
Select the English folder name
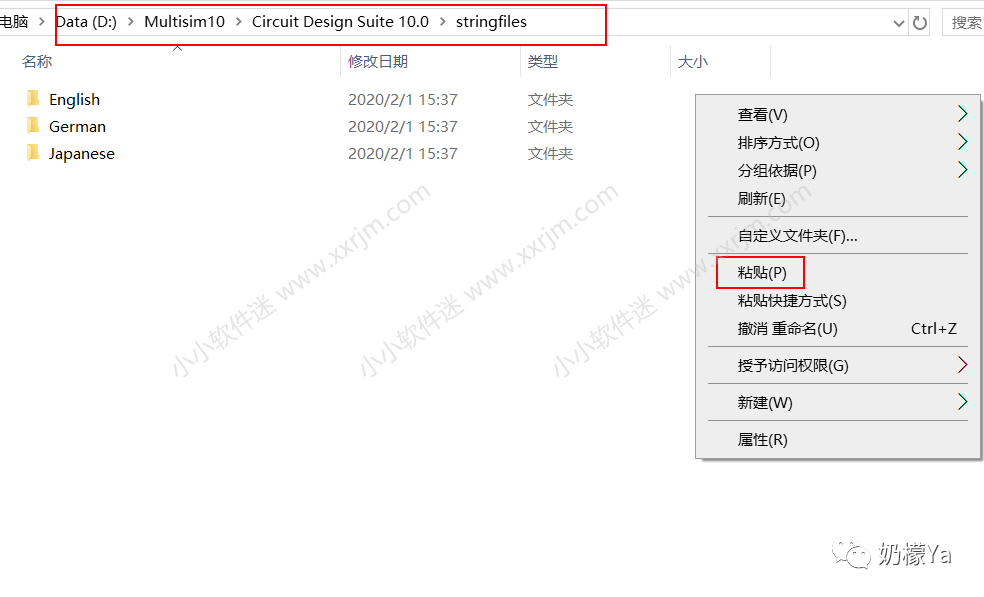click(x=75, y=99)
